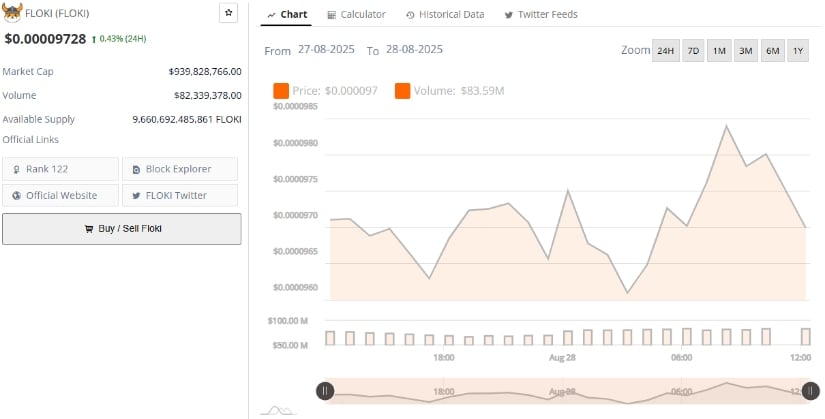825x419 pixels.
Task: Switch to the Calculator tab
Action: coord(356,15)
